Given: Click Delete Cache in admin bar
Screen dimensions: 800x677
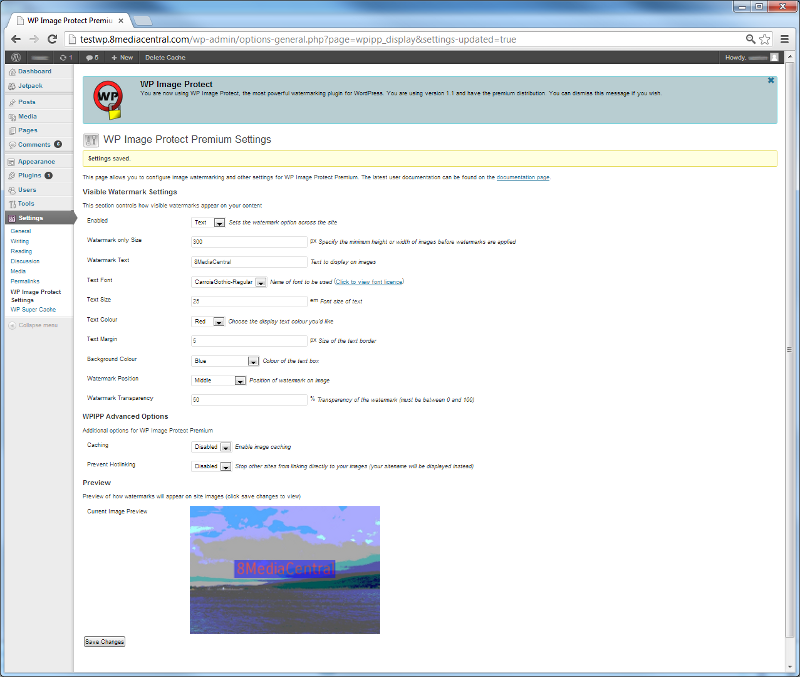Looking at the screenshot, I should click(165, 58).
